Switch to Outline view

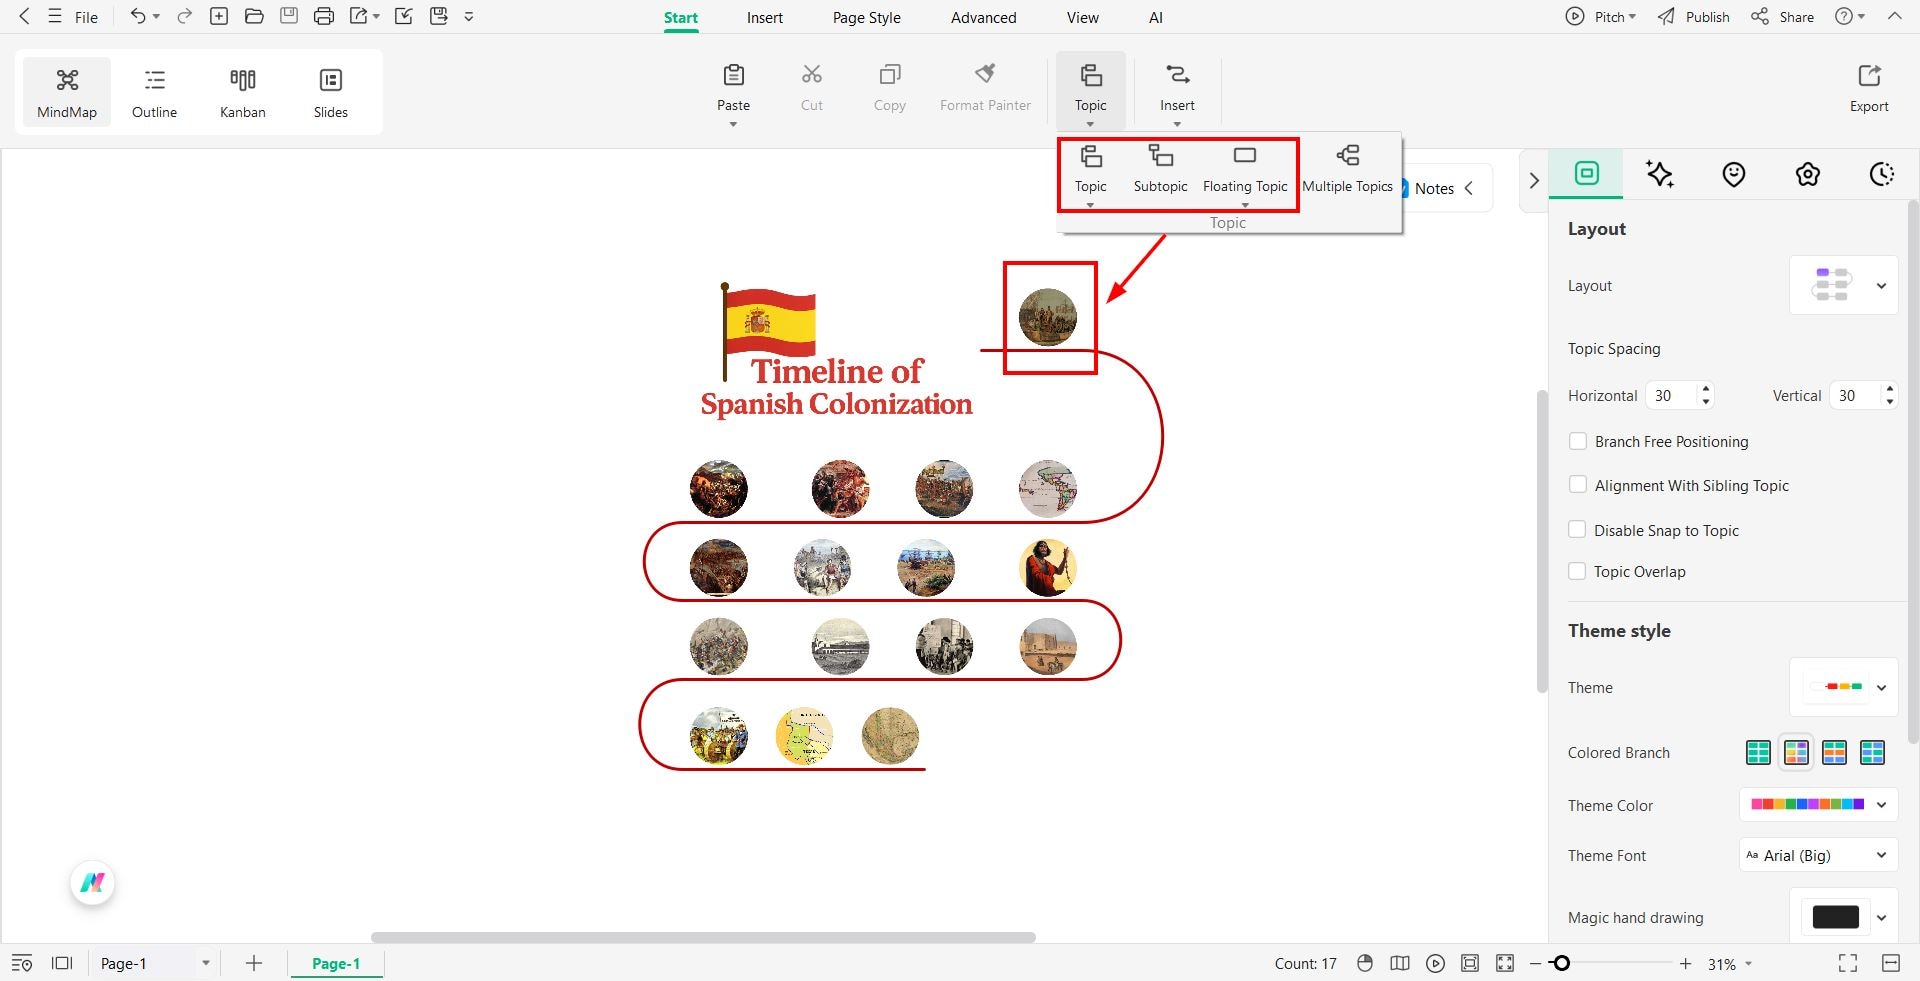[x=154, y=93]
